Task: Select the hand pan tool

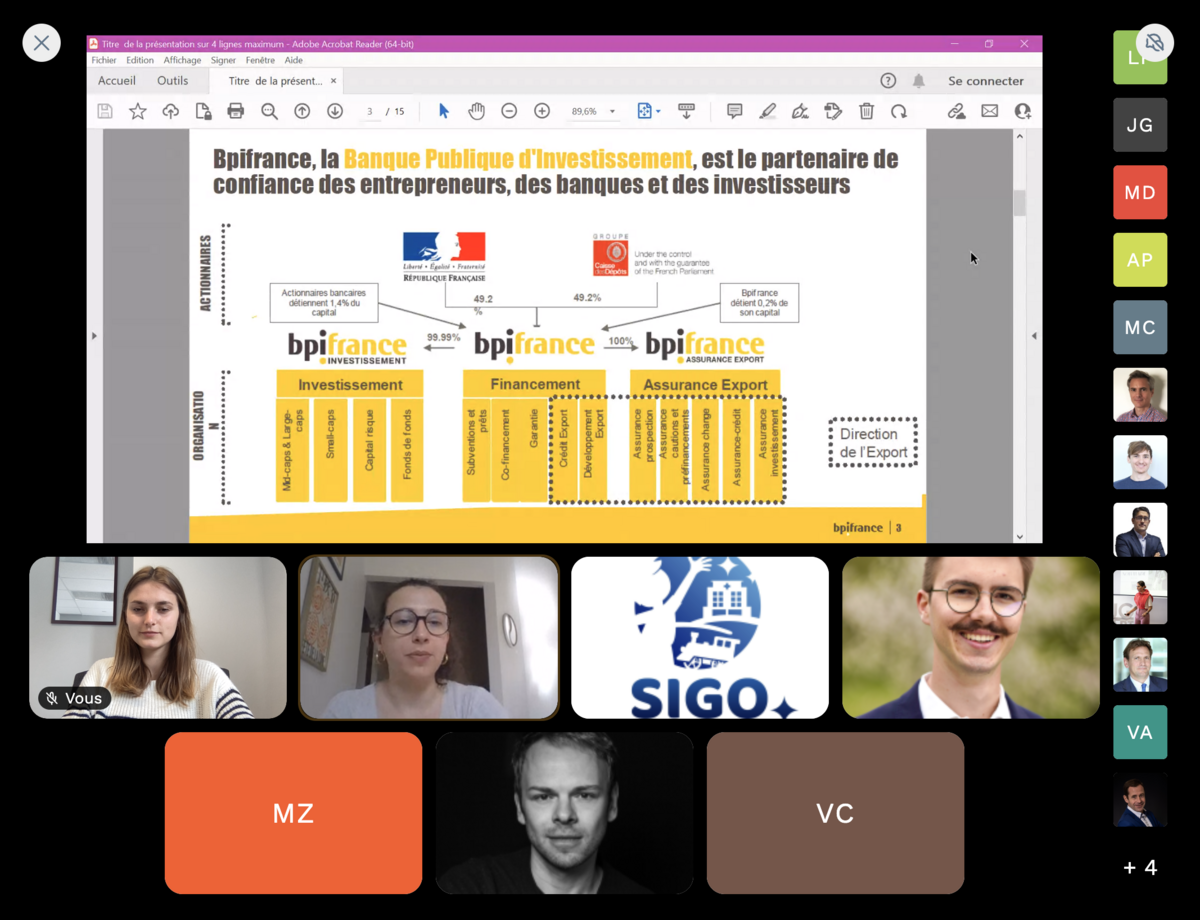Action: pos(476,111)
